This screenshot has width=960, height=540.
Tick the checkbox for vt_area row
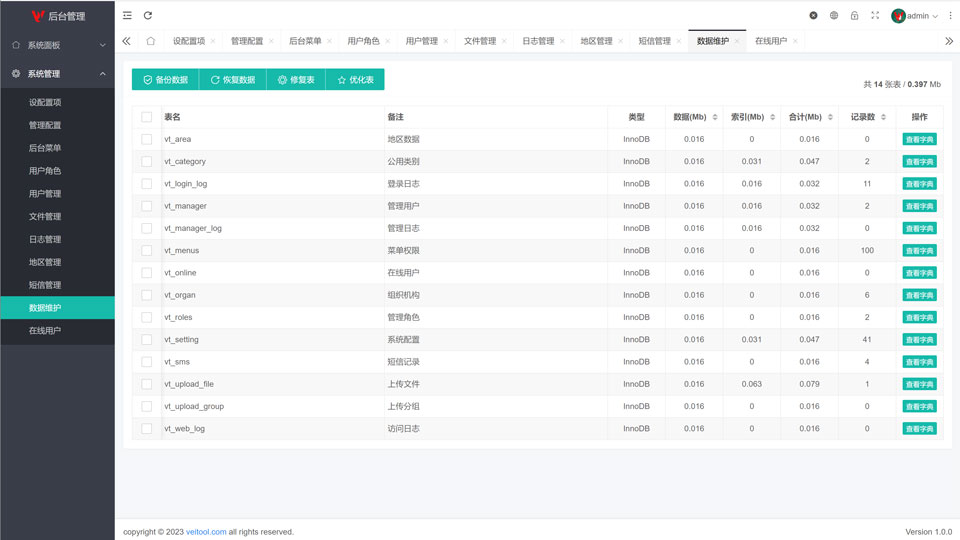pos(147,140)
